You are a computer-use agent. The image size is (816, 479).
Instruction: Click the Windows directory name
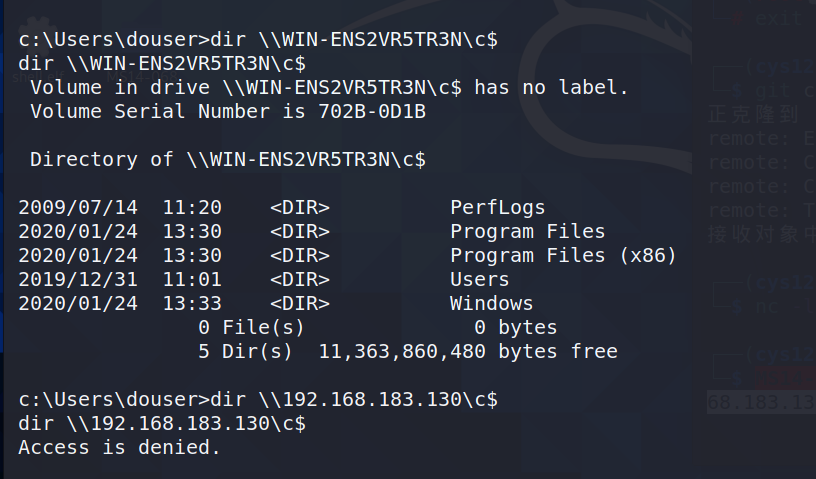[x=491, y=304]
